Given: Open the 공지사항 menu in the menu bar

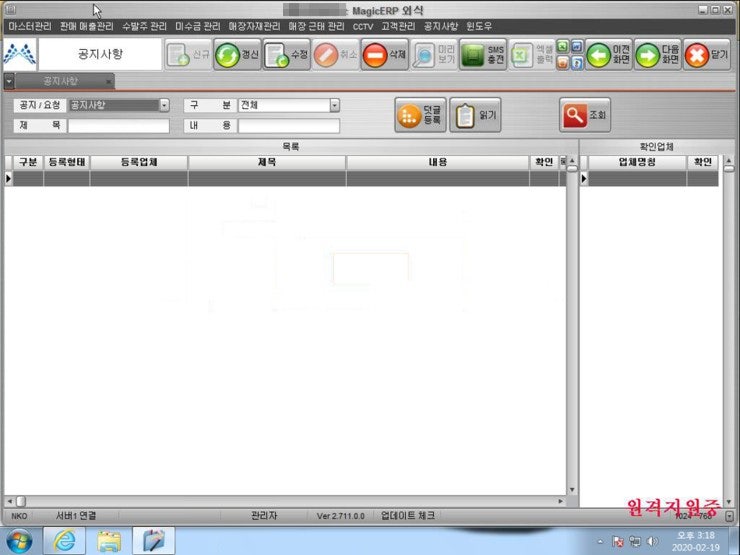Looking at the screenshot, I should pos(441,26).
